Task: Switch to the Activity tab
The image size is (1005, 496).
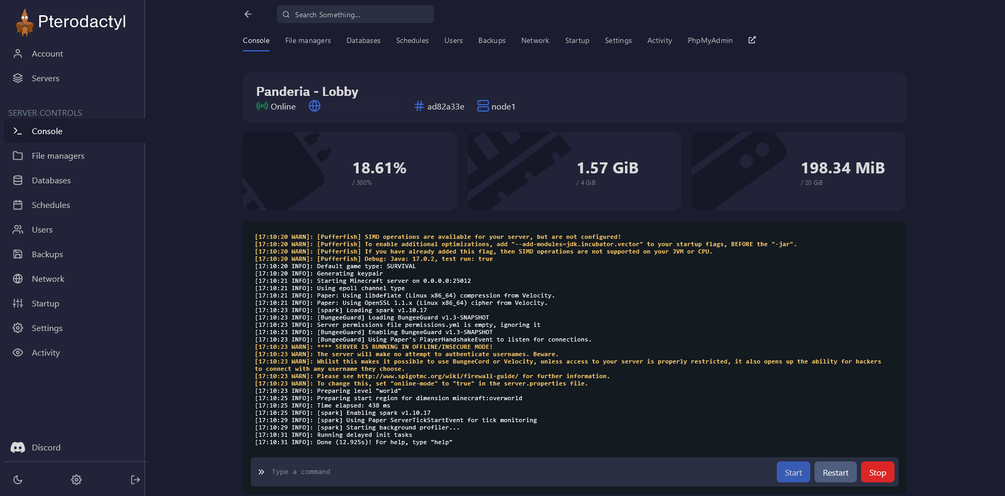Action: (x=660, y=40)
